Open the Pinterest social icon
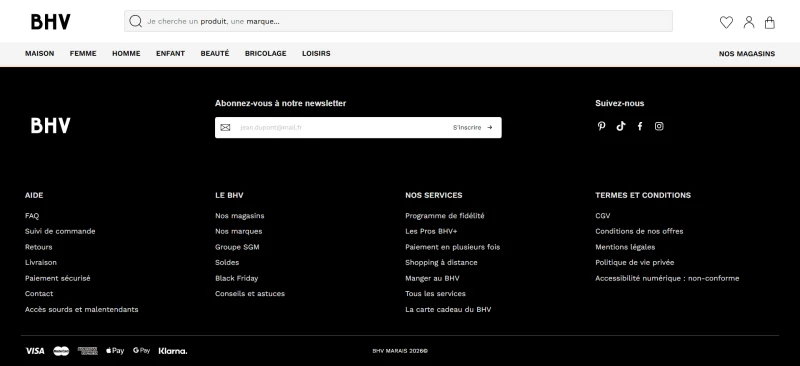 tap(602, 126)
